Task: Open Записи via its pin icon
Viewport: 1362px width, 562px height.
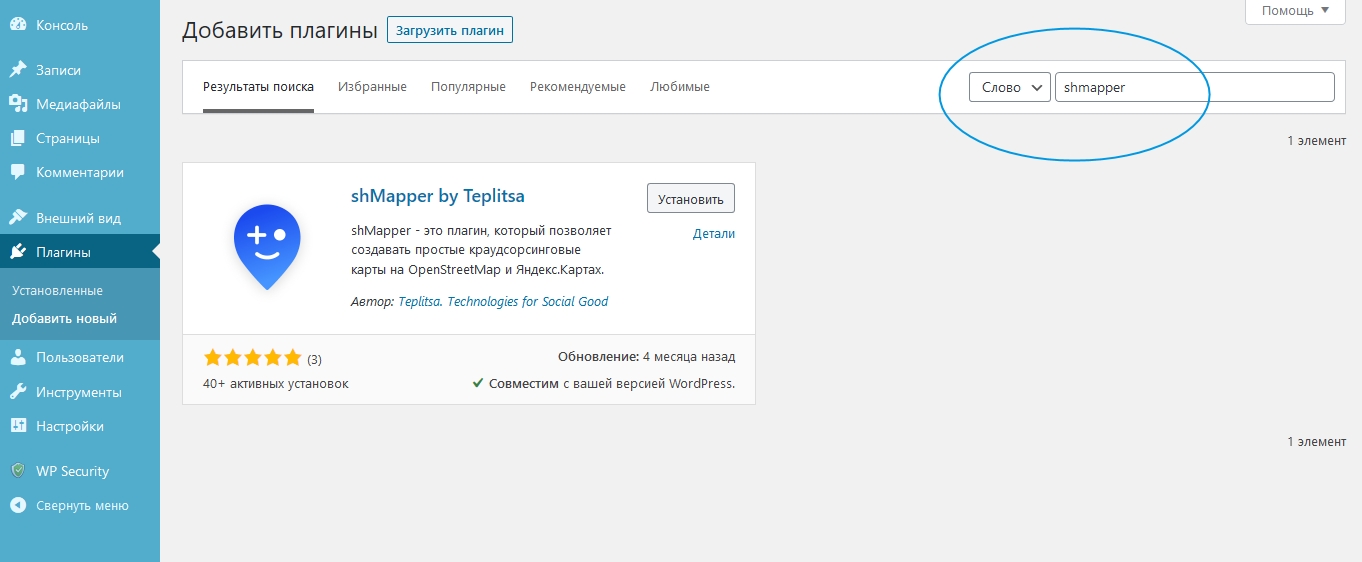Action: click(x=18, y=70)
